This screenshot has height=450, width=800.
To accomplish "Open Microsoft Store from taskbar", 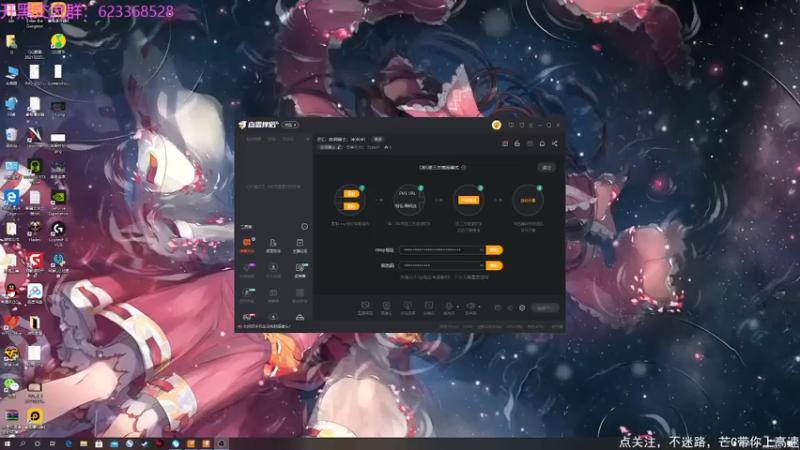I will [99, 444].
